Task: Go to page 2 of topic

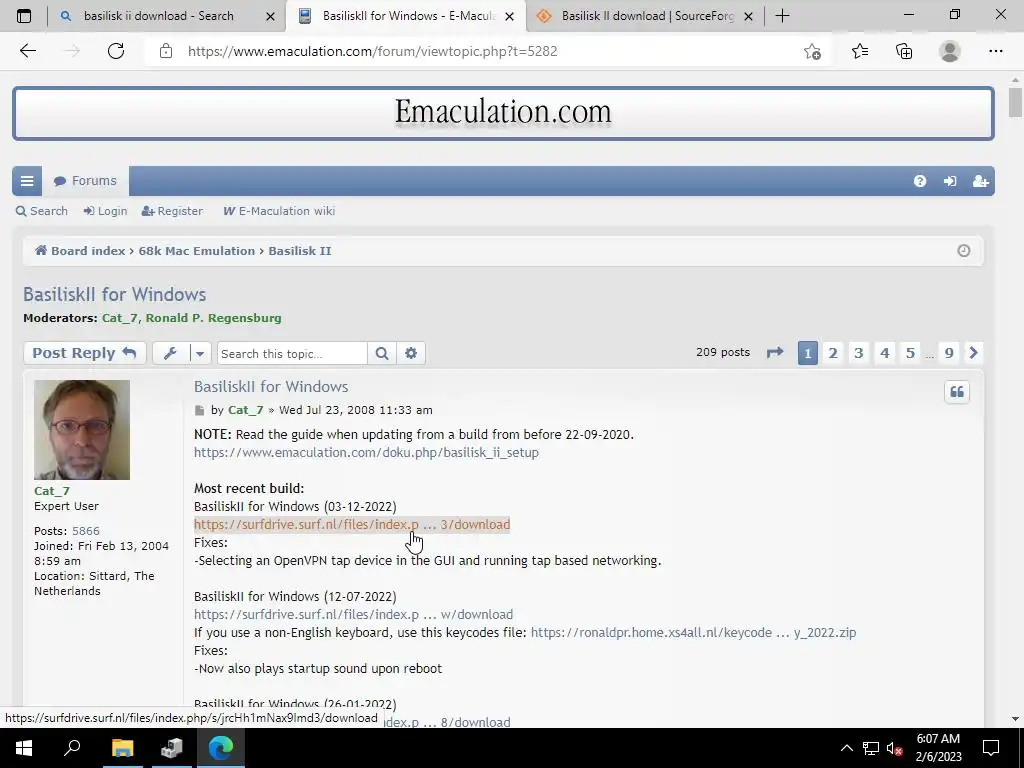Action: coord(833,353)
